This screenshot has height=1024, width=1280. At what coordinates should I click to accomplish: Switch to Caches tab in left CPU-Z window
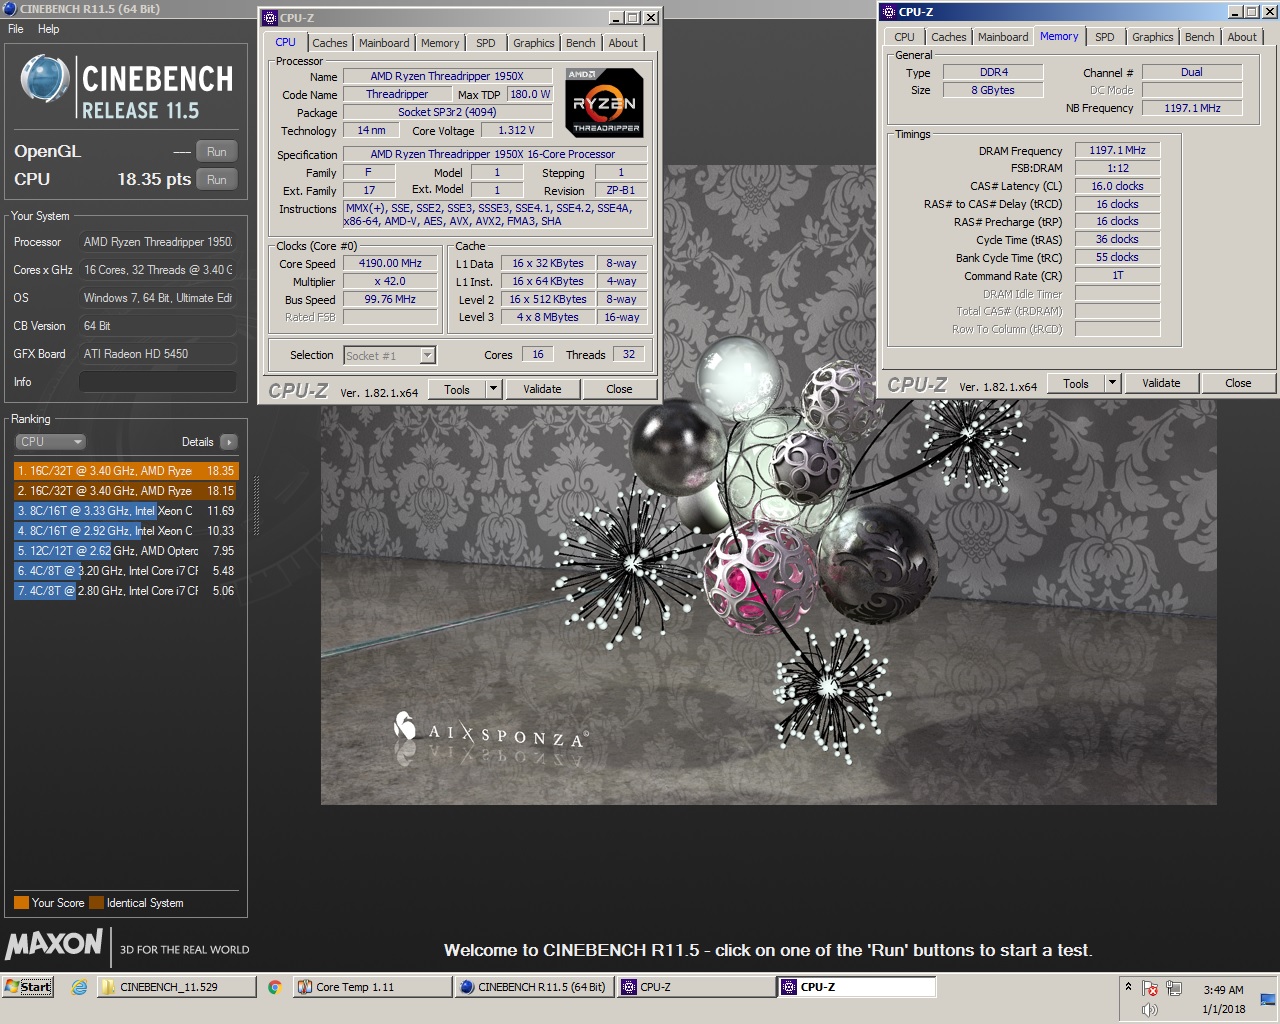[329, 43]
